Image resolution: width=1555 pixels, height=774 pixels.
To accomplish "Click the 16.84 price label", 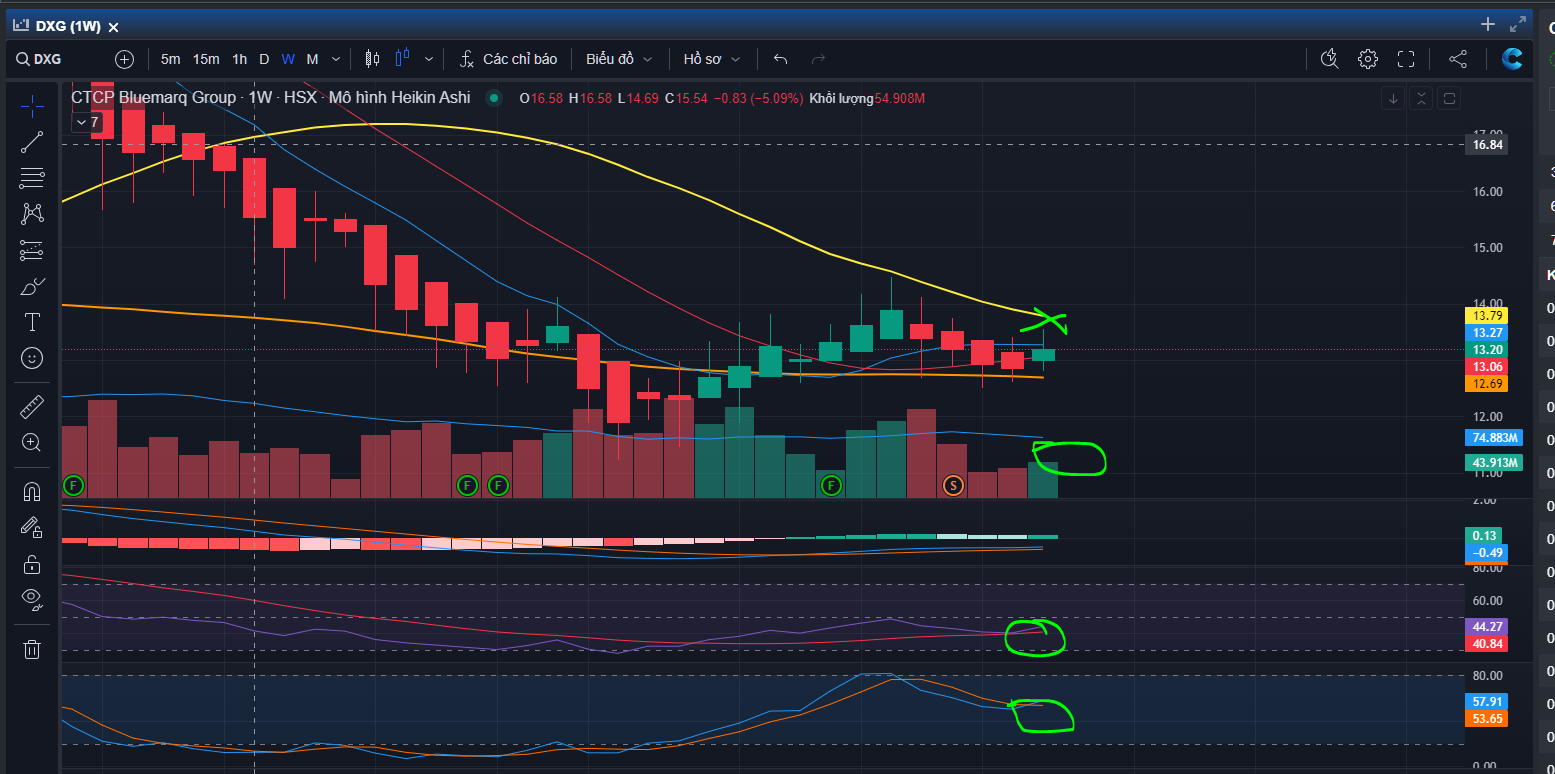I will [1485, 144].
